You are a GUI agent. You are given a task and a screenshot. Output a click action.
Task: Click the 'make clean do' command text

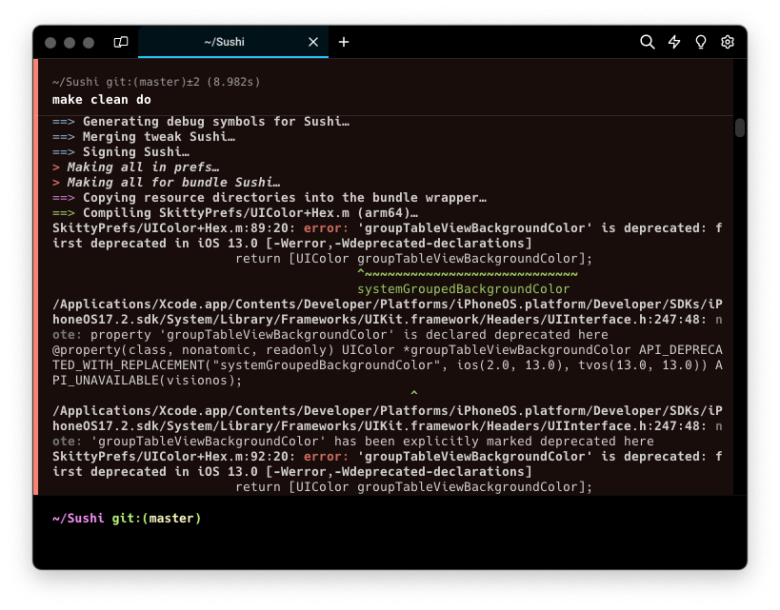[x=101, y=100]
